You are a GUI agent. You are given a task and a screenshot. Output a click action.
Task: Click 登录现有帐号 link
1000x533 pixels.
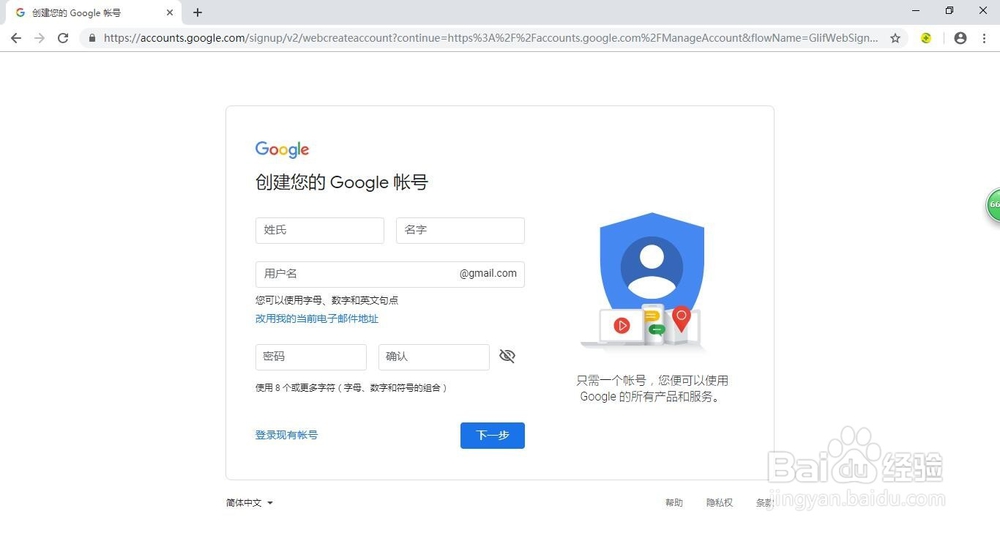tap(286, 435)
